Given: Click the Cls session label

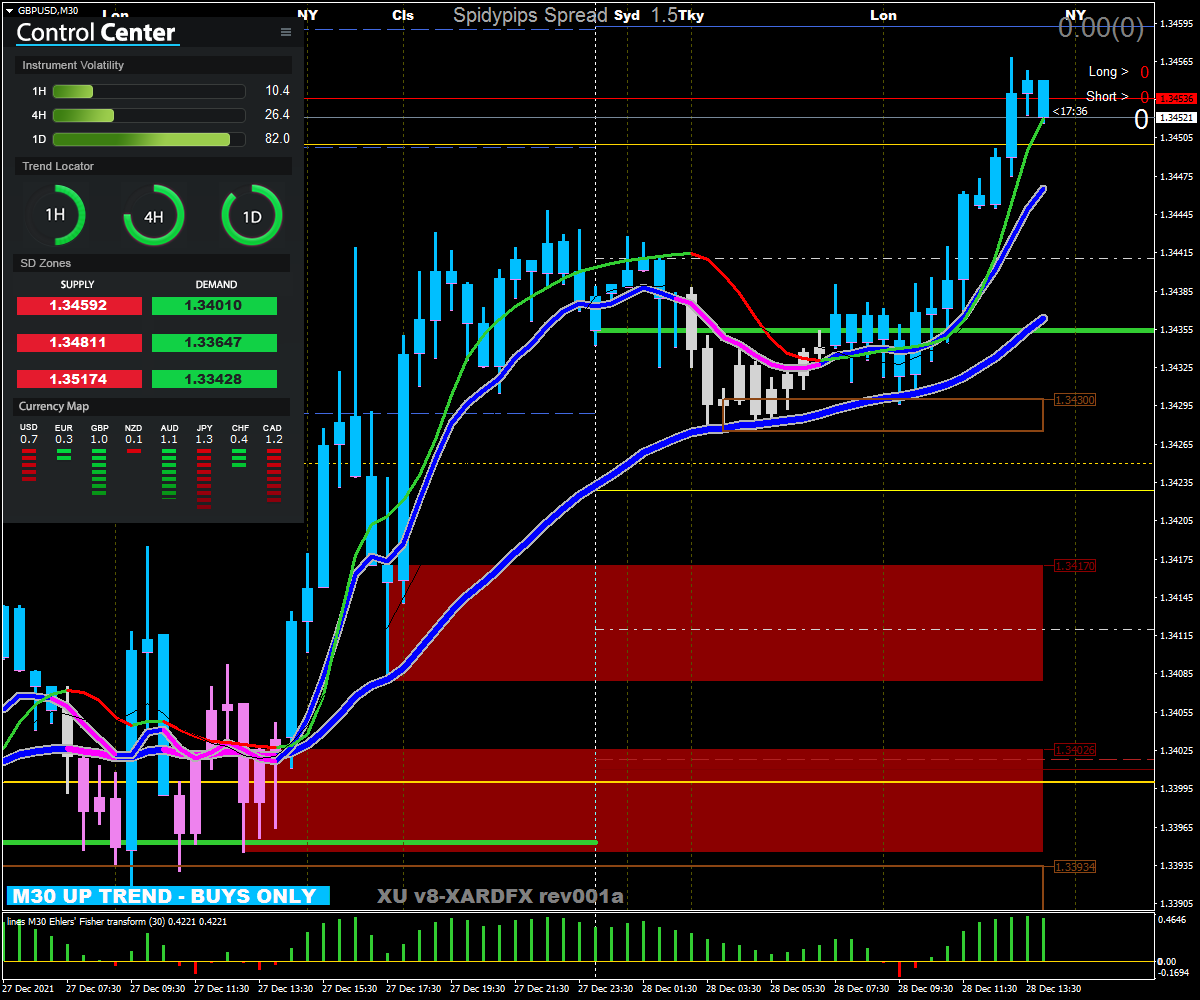Looking at the screenshot, I should [x=403, y=15].
